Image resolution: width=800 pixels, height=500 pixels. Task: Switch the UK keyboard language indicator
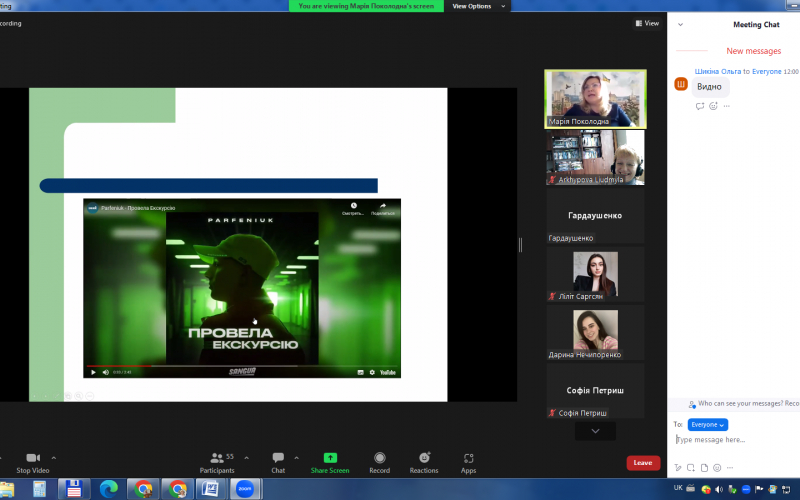678,488
